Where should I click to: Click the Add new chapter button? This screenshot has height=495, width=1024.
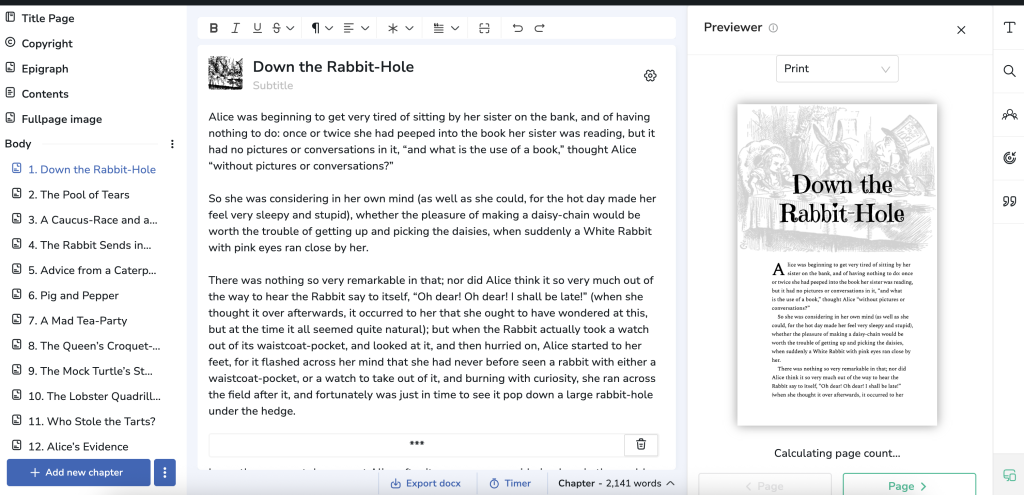click(78, 472)
